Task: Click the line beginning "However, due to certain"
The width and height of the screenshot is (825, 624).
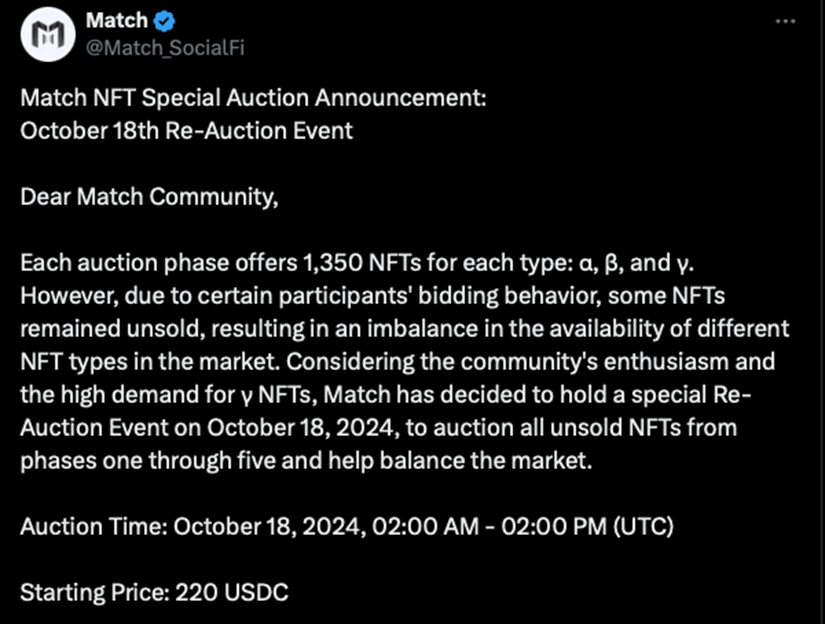Action: [x=373, y=296]
